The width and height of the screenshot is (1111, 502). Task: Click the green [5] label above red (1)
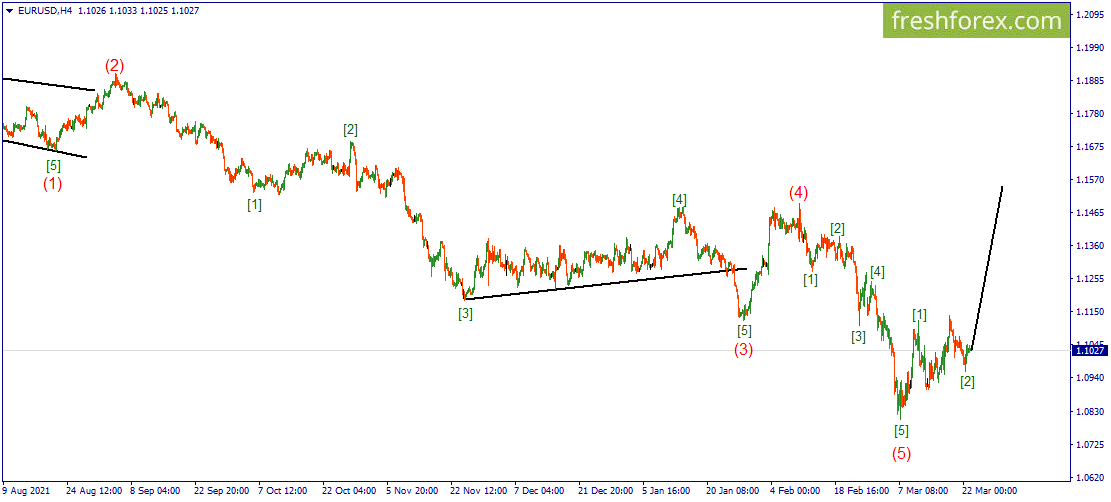click(x=53, y=166)
